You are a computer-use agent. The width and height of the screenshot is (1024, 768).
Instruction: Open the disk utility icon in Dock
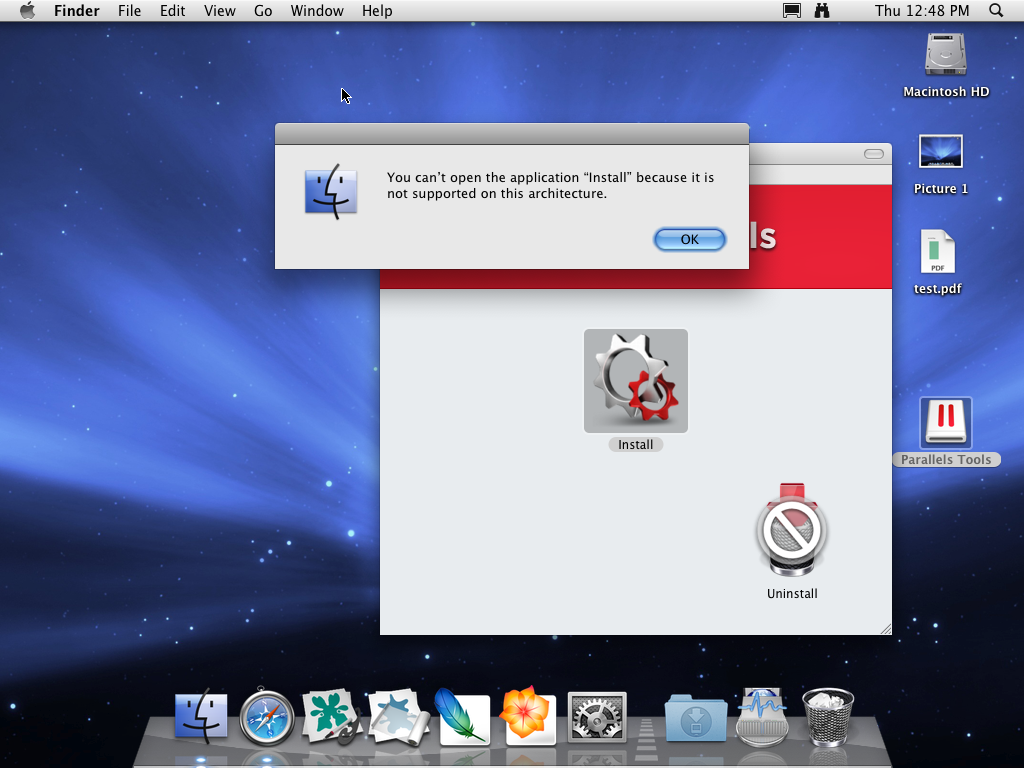[762, 716]
